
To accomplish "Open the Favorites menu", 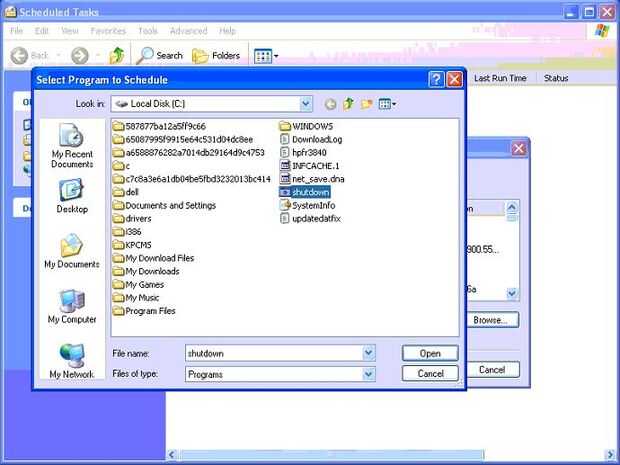I will pyautogui.click(x=108, y=31).
